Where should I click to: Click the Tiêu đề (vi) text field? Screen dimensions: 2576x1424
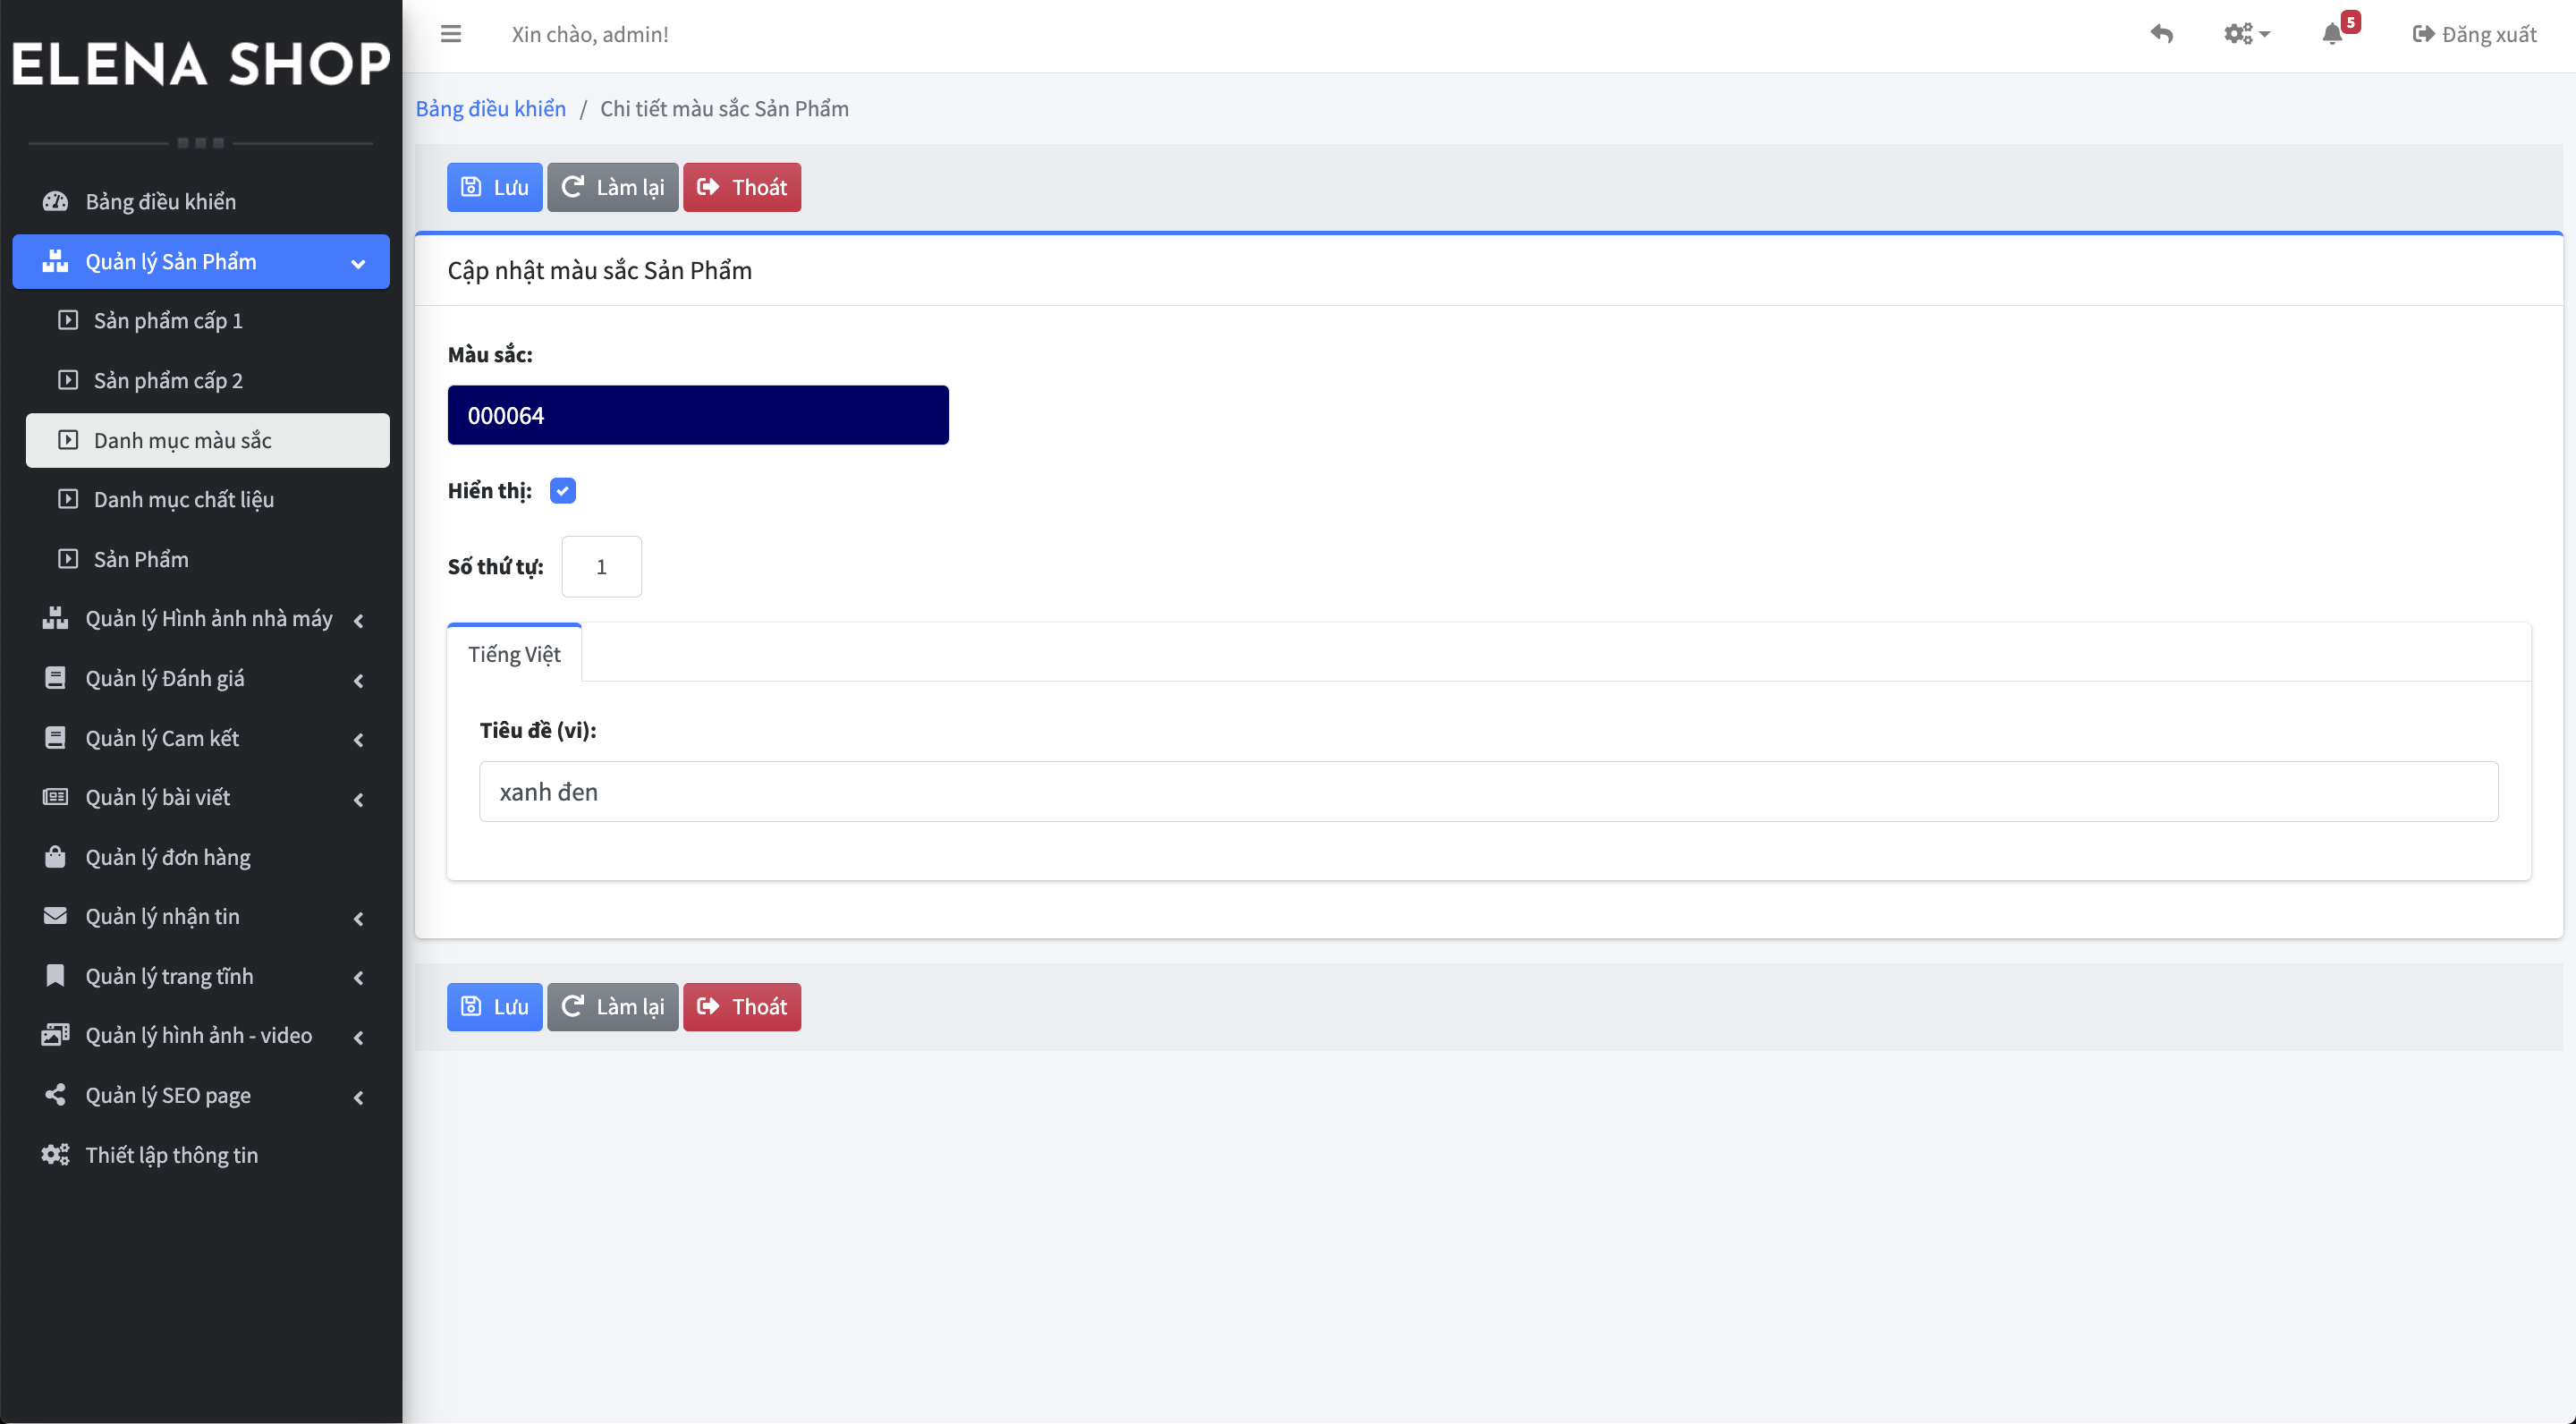[x=1488, y=792]
